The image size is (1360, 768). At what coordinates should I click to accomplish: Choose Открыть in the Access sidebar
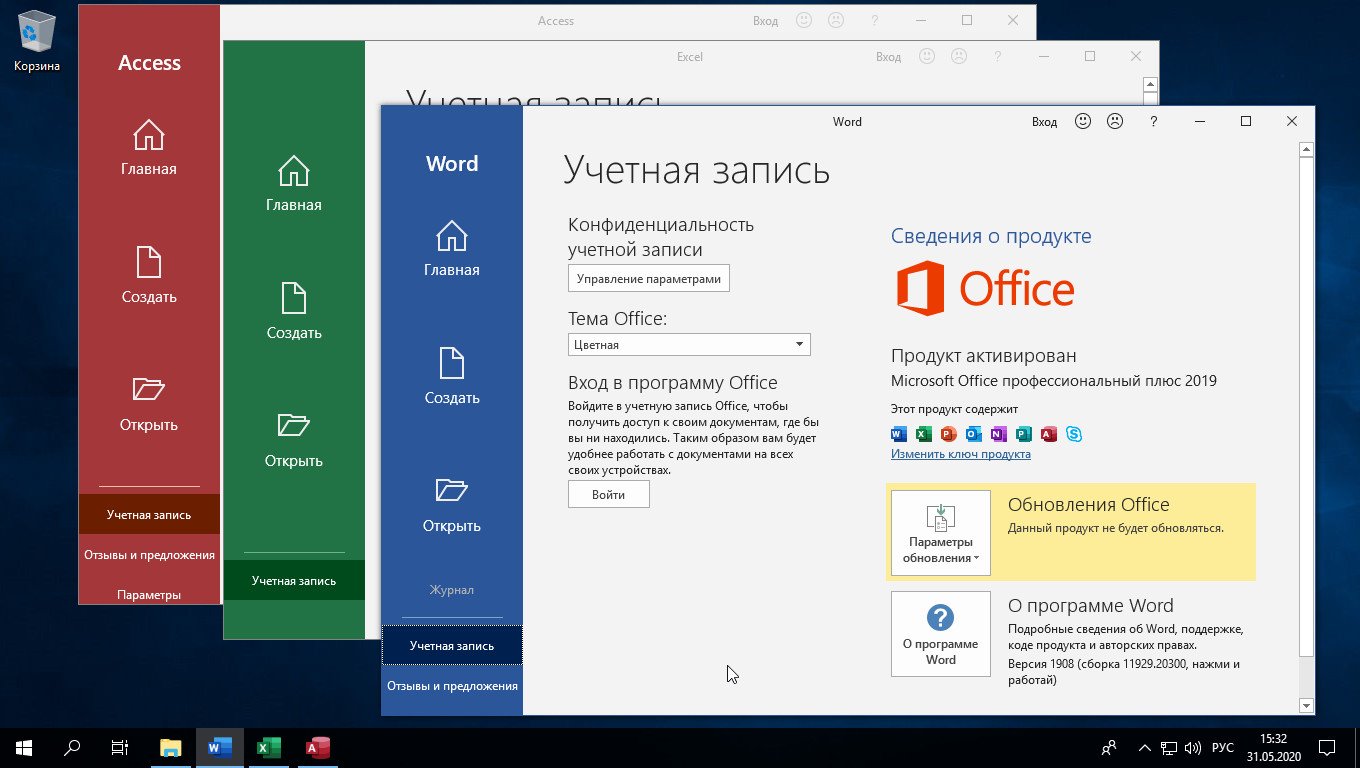click(149, 404)
